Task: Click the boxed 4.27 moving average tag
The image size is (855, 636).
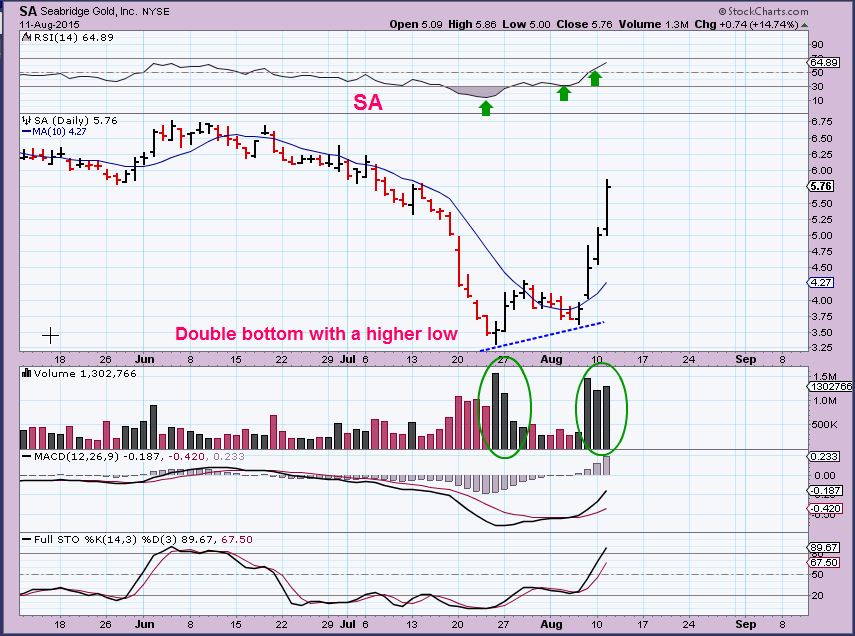Action: [x=821, y=283]
